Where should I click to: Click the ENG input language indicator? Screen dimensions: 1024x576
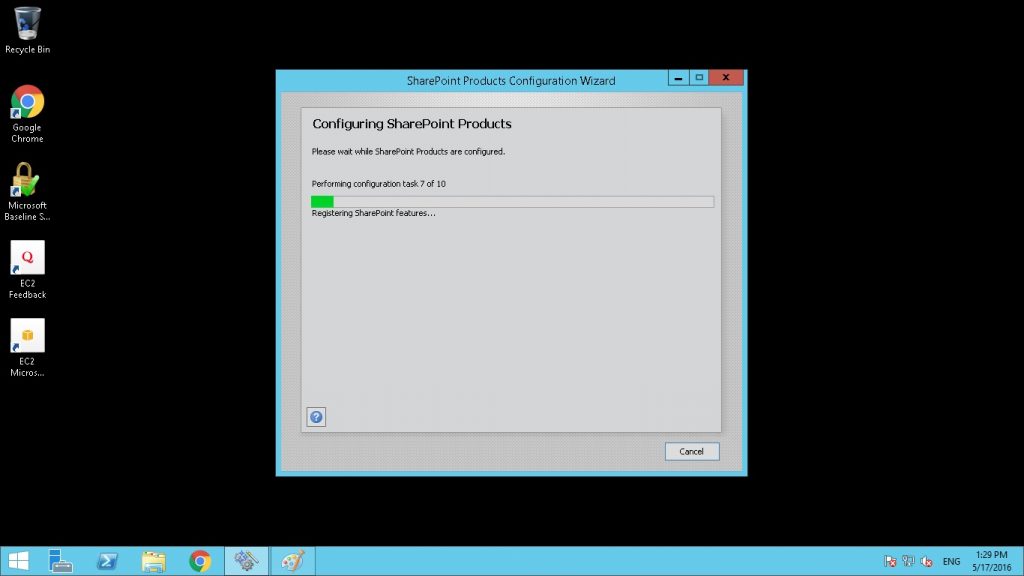tap(951, 562)
